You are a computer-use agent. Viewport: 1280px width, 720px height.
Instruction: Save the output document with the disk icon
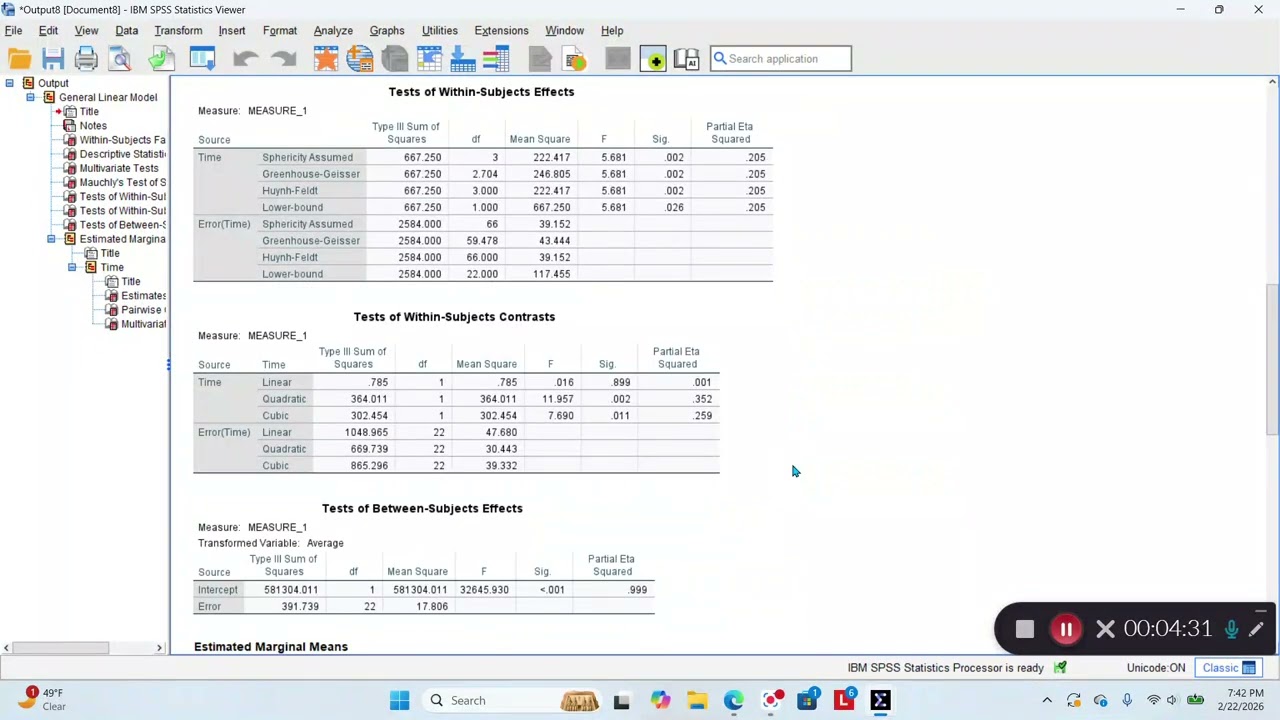tap(53, 59)
